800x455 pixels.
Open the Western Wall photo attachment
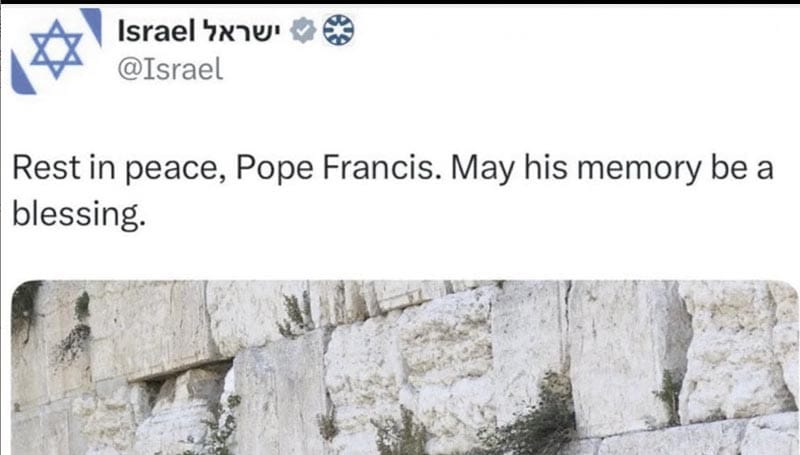click(x=400, y=370)
